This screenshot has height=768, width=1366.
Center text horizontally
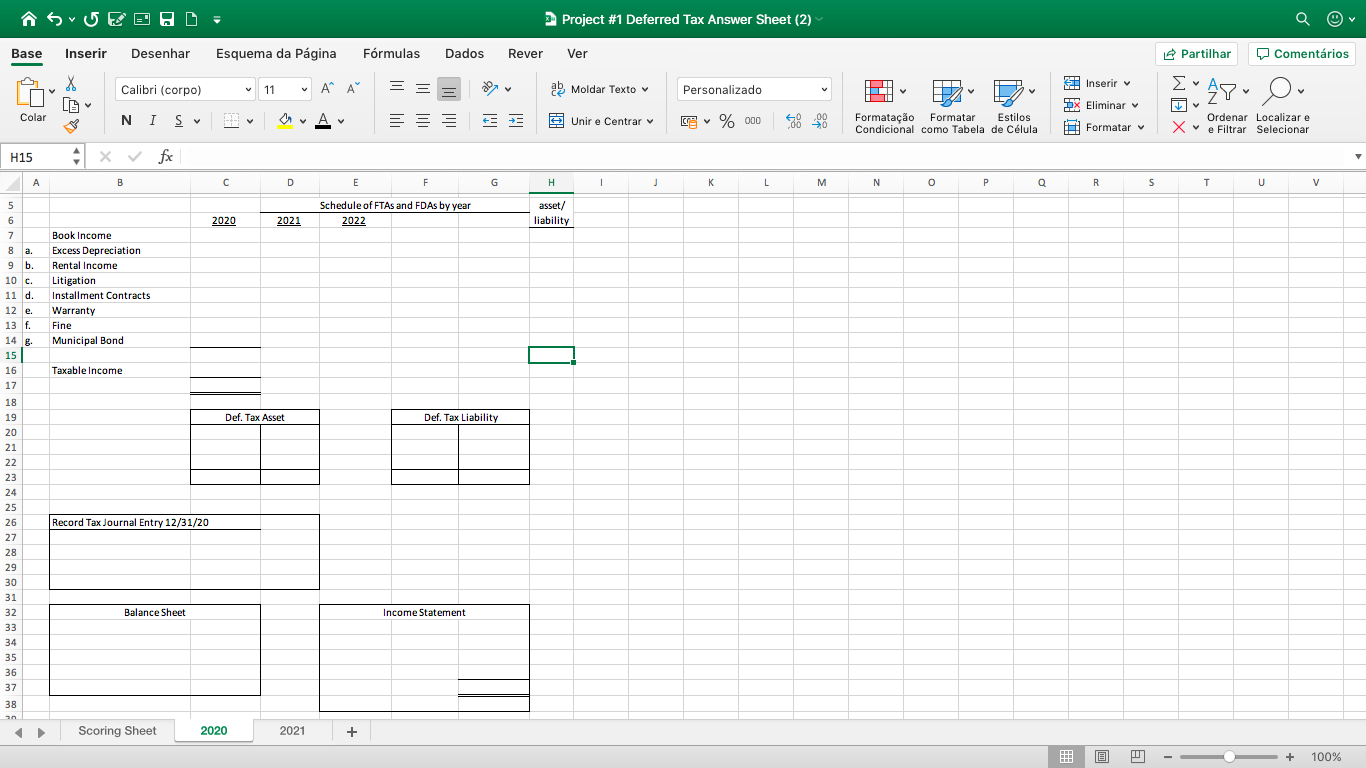(x=423, y=121)
